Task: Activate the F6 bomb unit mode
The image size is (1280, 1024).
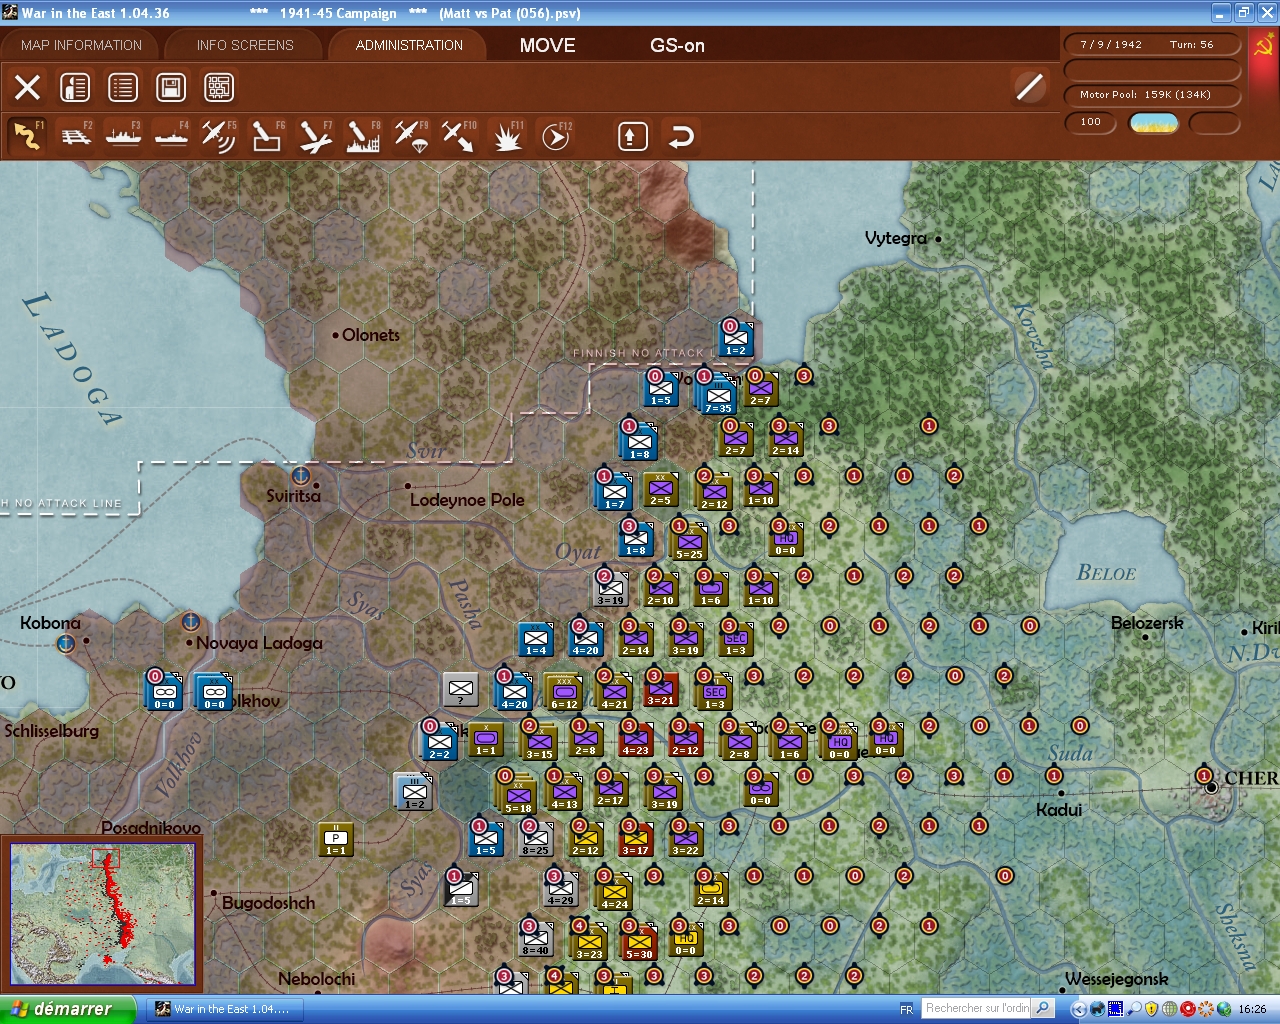Action: pyautogui.click(x=267, y=136)
